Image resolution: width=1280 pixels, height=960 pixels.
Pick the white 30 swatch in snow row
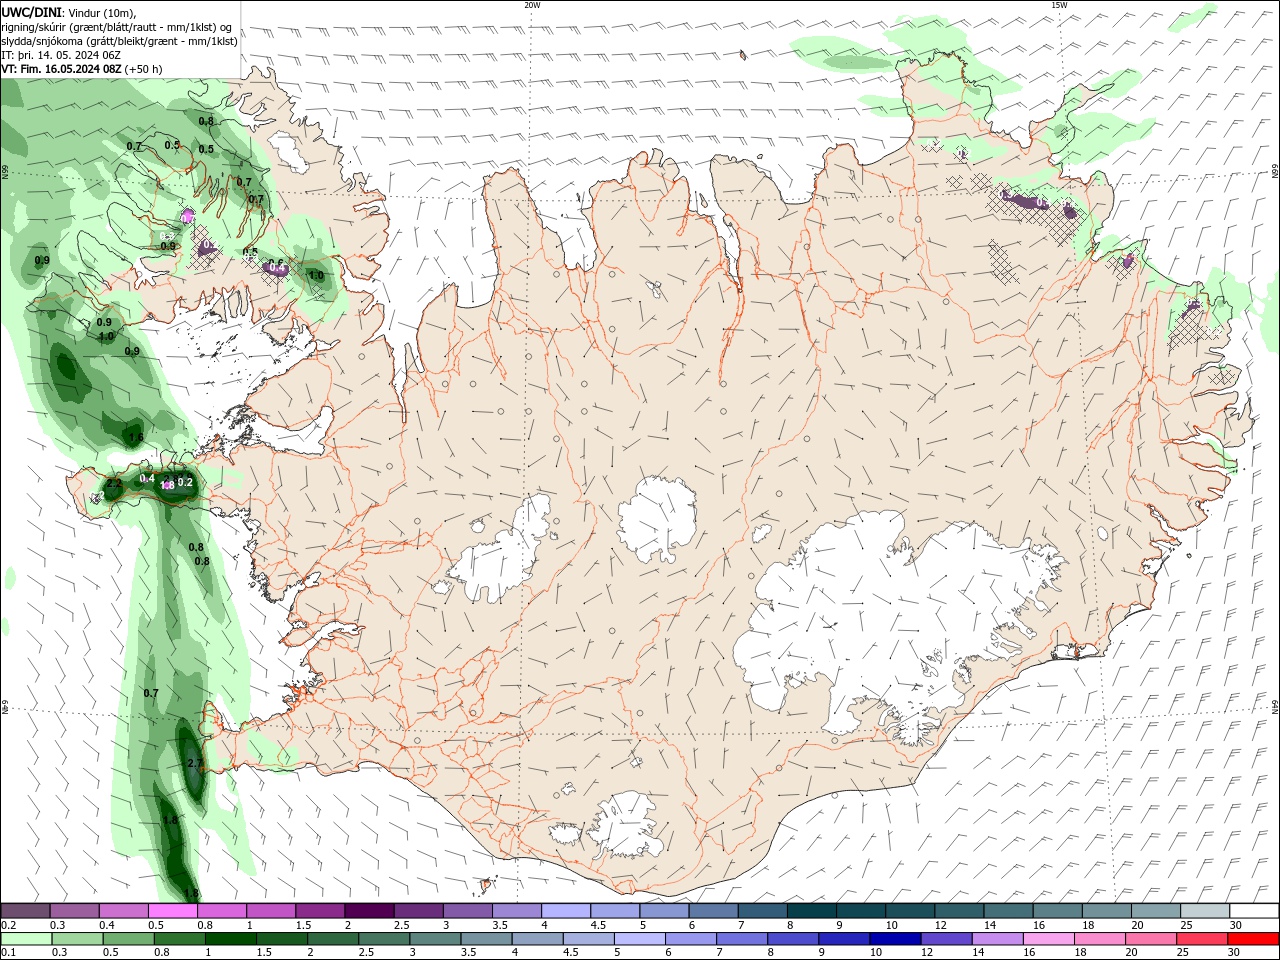[1254, 911]
